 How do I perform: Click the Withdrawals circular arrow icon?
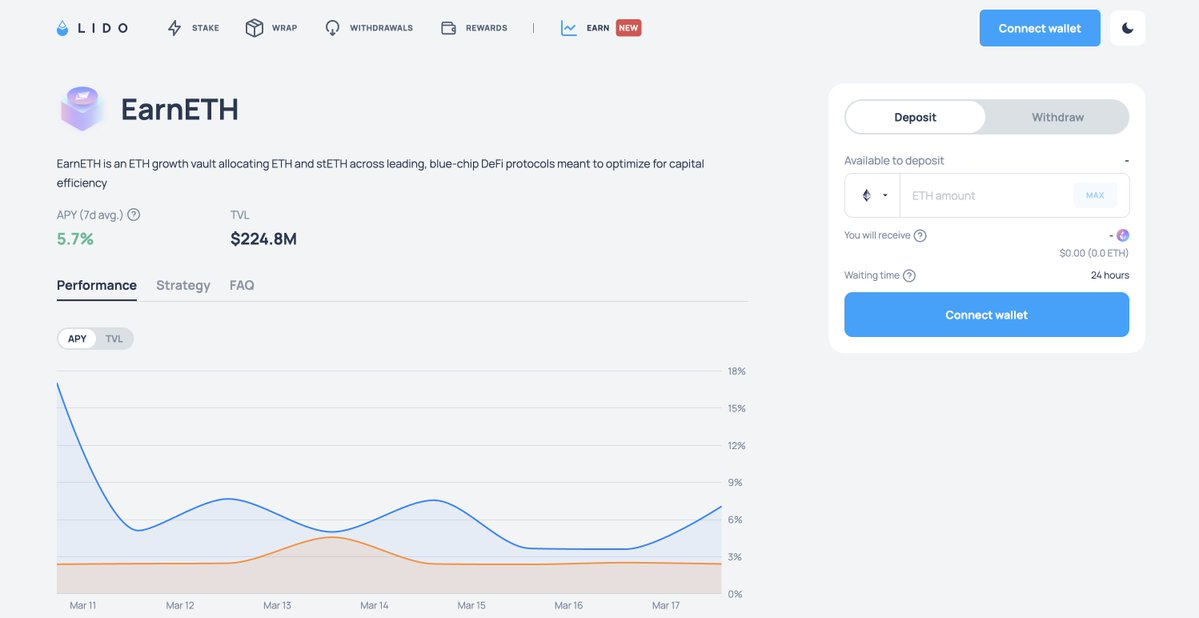[332, 28]
